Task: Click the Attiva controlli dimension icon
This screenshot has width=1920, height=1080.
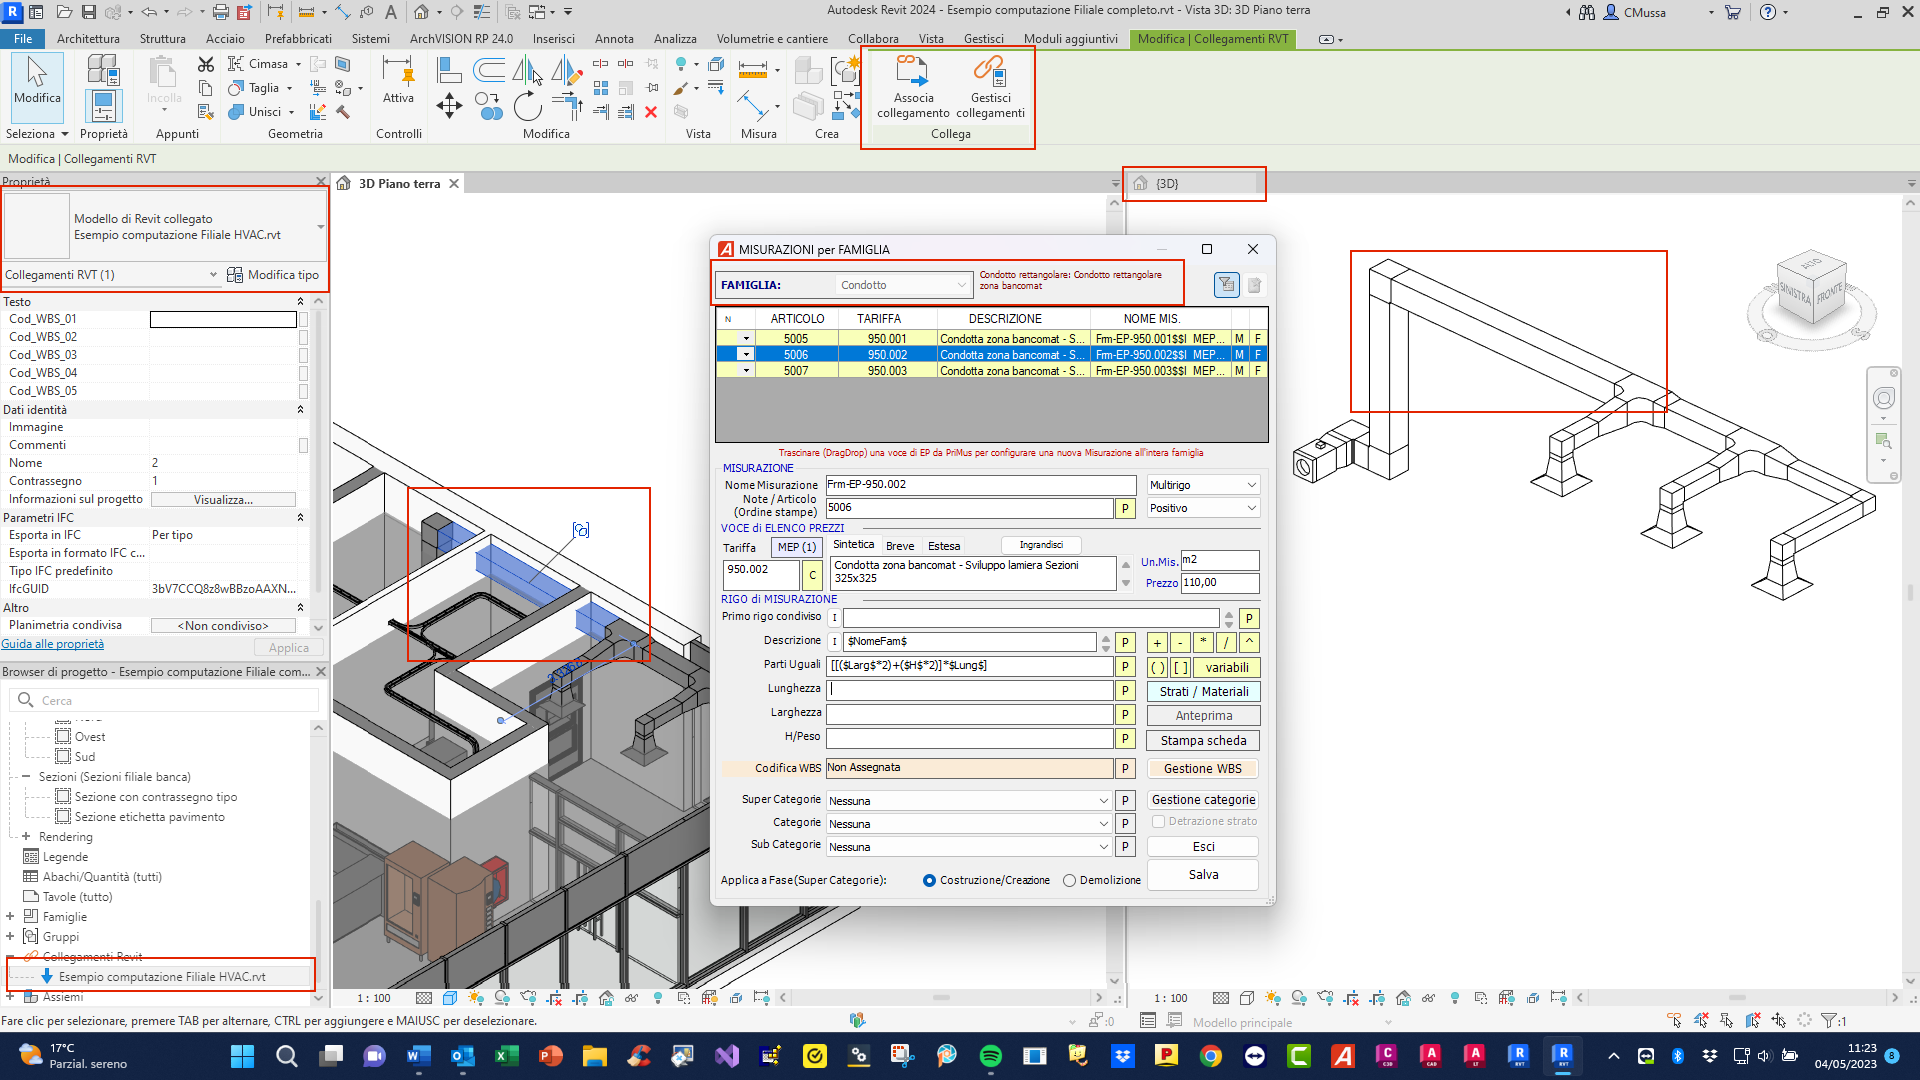Action: click(398, 71)
